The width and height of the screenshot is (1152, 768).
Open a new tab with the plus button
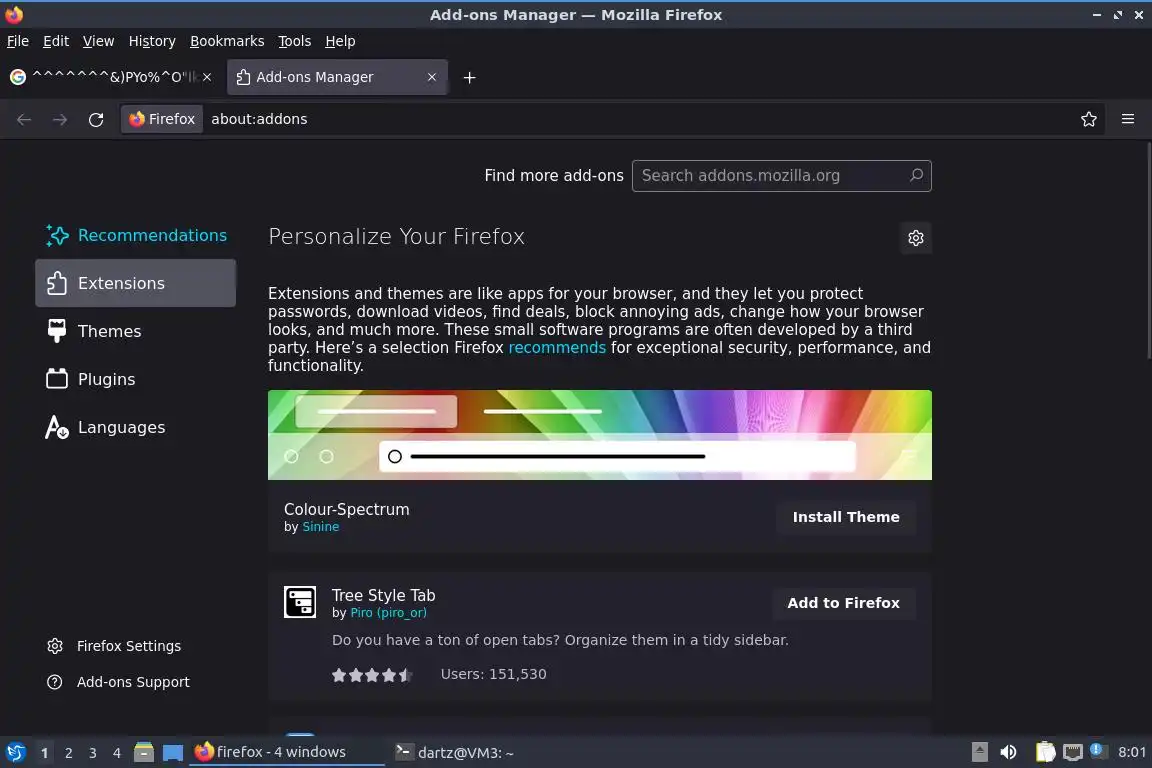[469, 77]
